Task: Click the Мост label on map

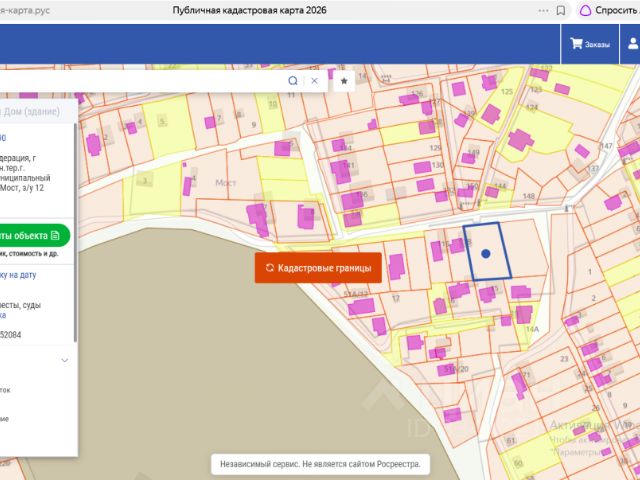Action: pyautogui.click(x=226, y=182)
